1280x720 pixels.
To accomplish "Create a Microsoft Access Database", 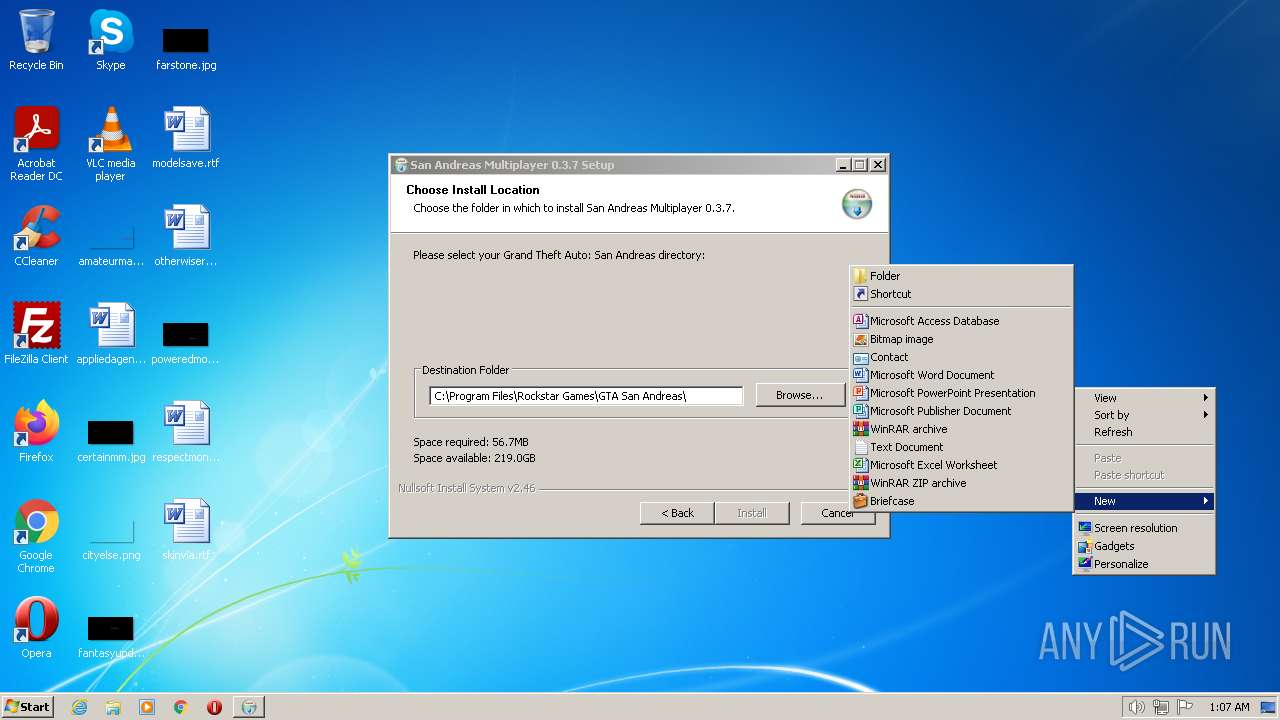I will (961, 321).
